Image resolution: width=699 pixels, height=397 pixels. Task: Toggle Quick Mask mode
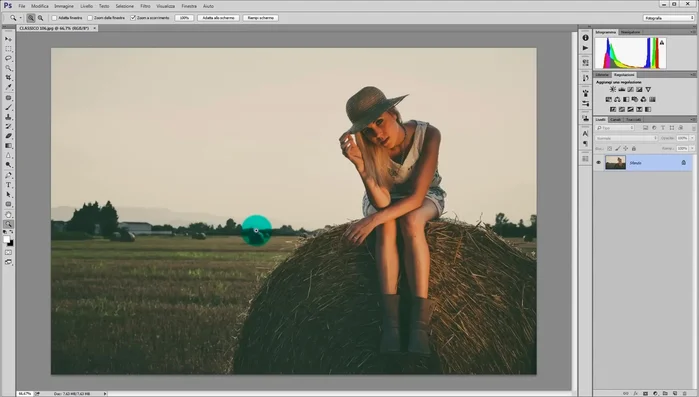8,252
